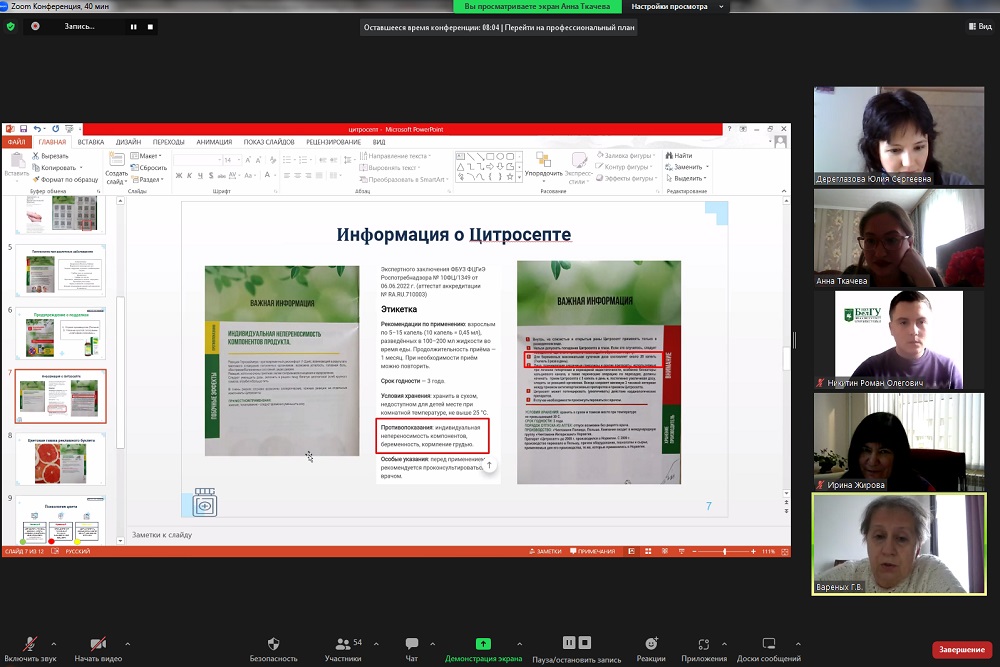1000x667 pixels.
Task: Expand audio options arrow beside microphone
Action: coord(54,643)
